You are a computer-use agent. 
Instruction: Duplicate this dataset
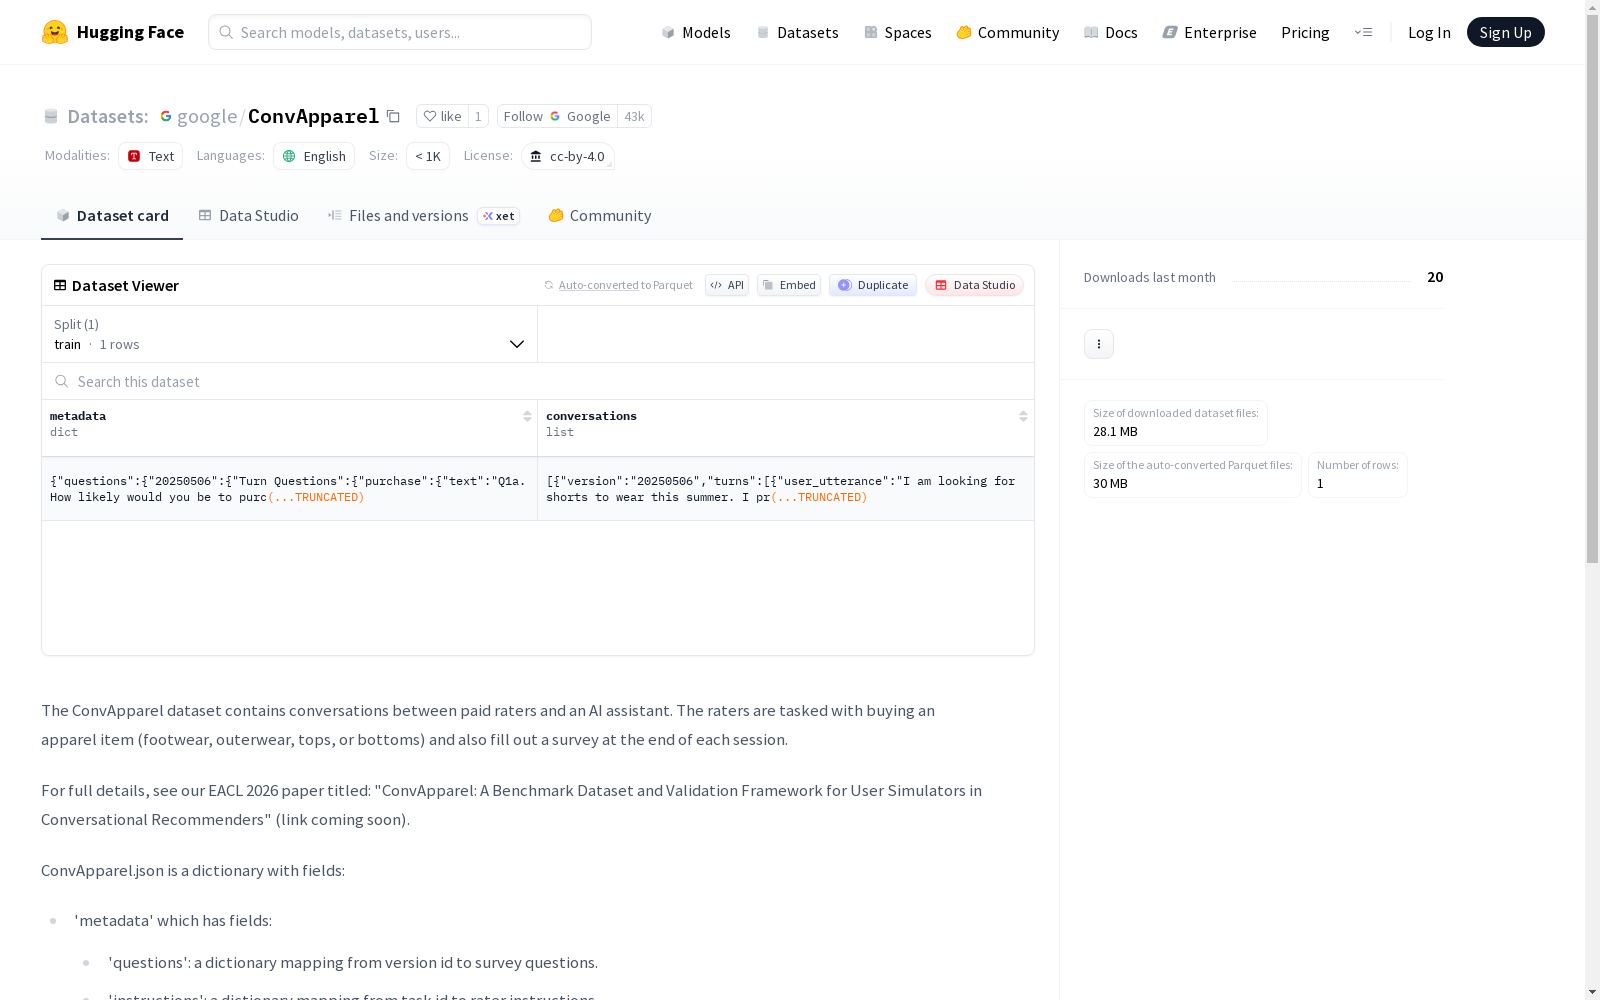[873, 285]
